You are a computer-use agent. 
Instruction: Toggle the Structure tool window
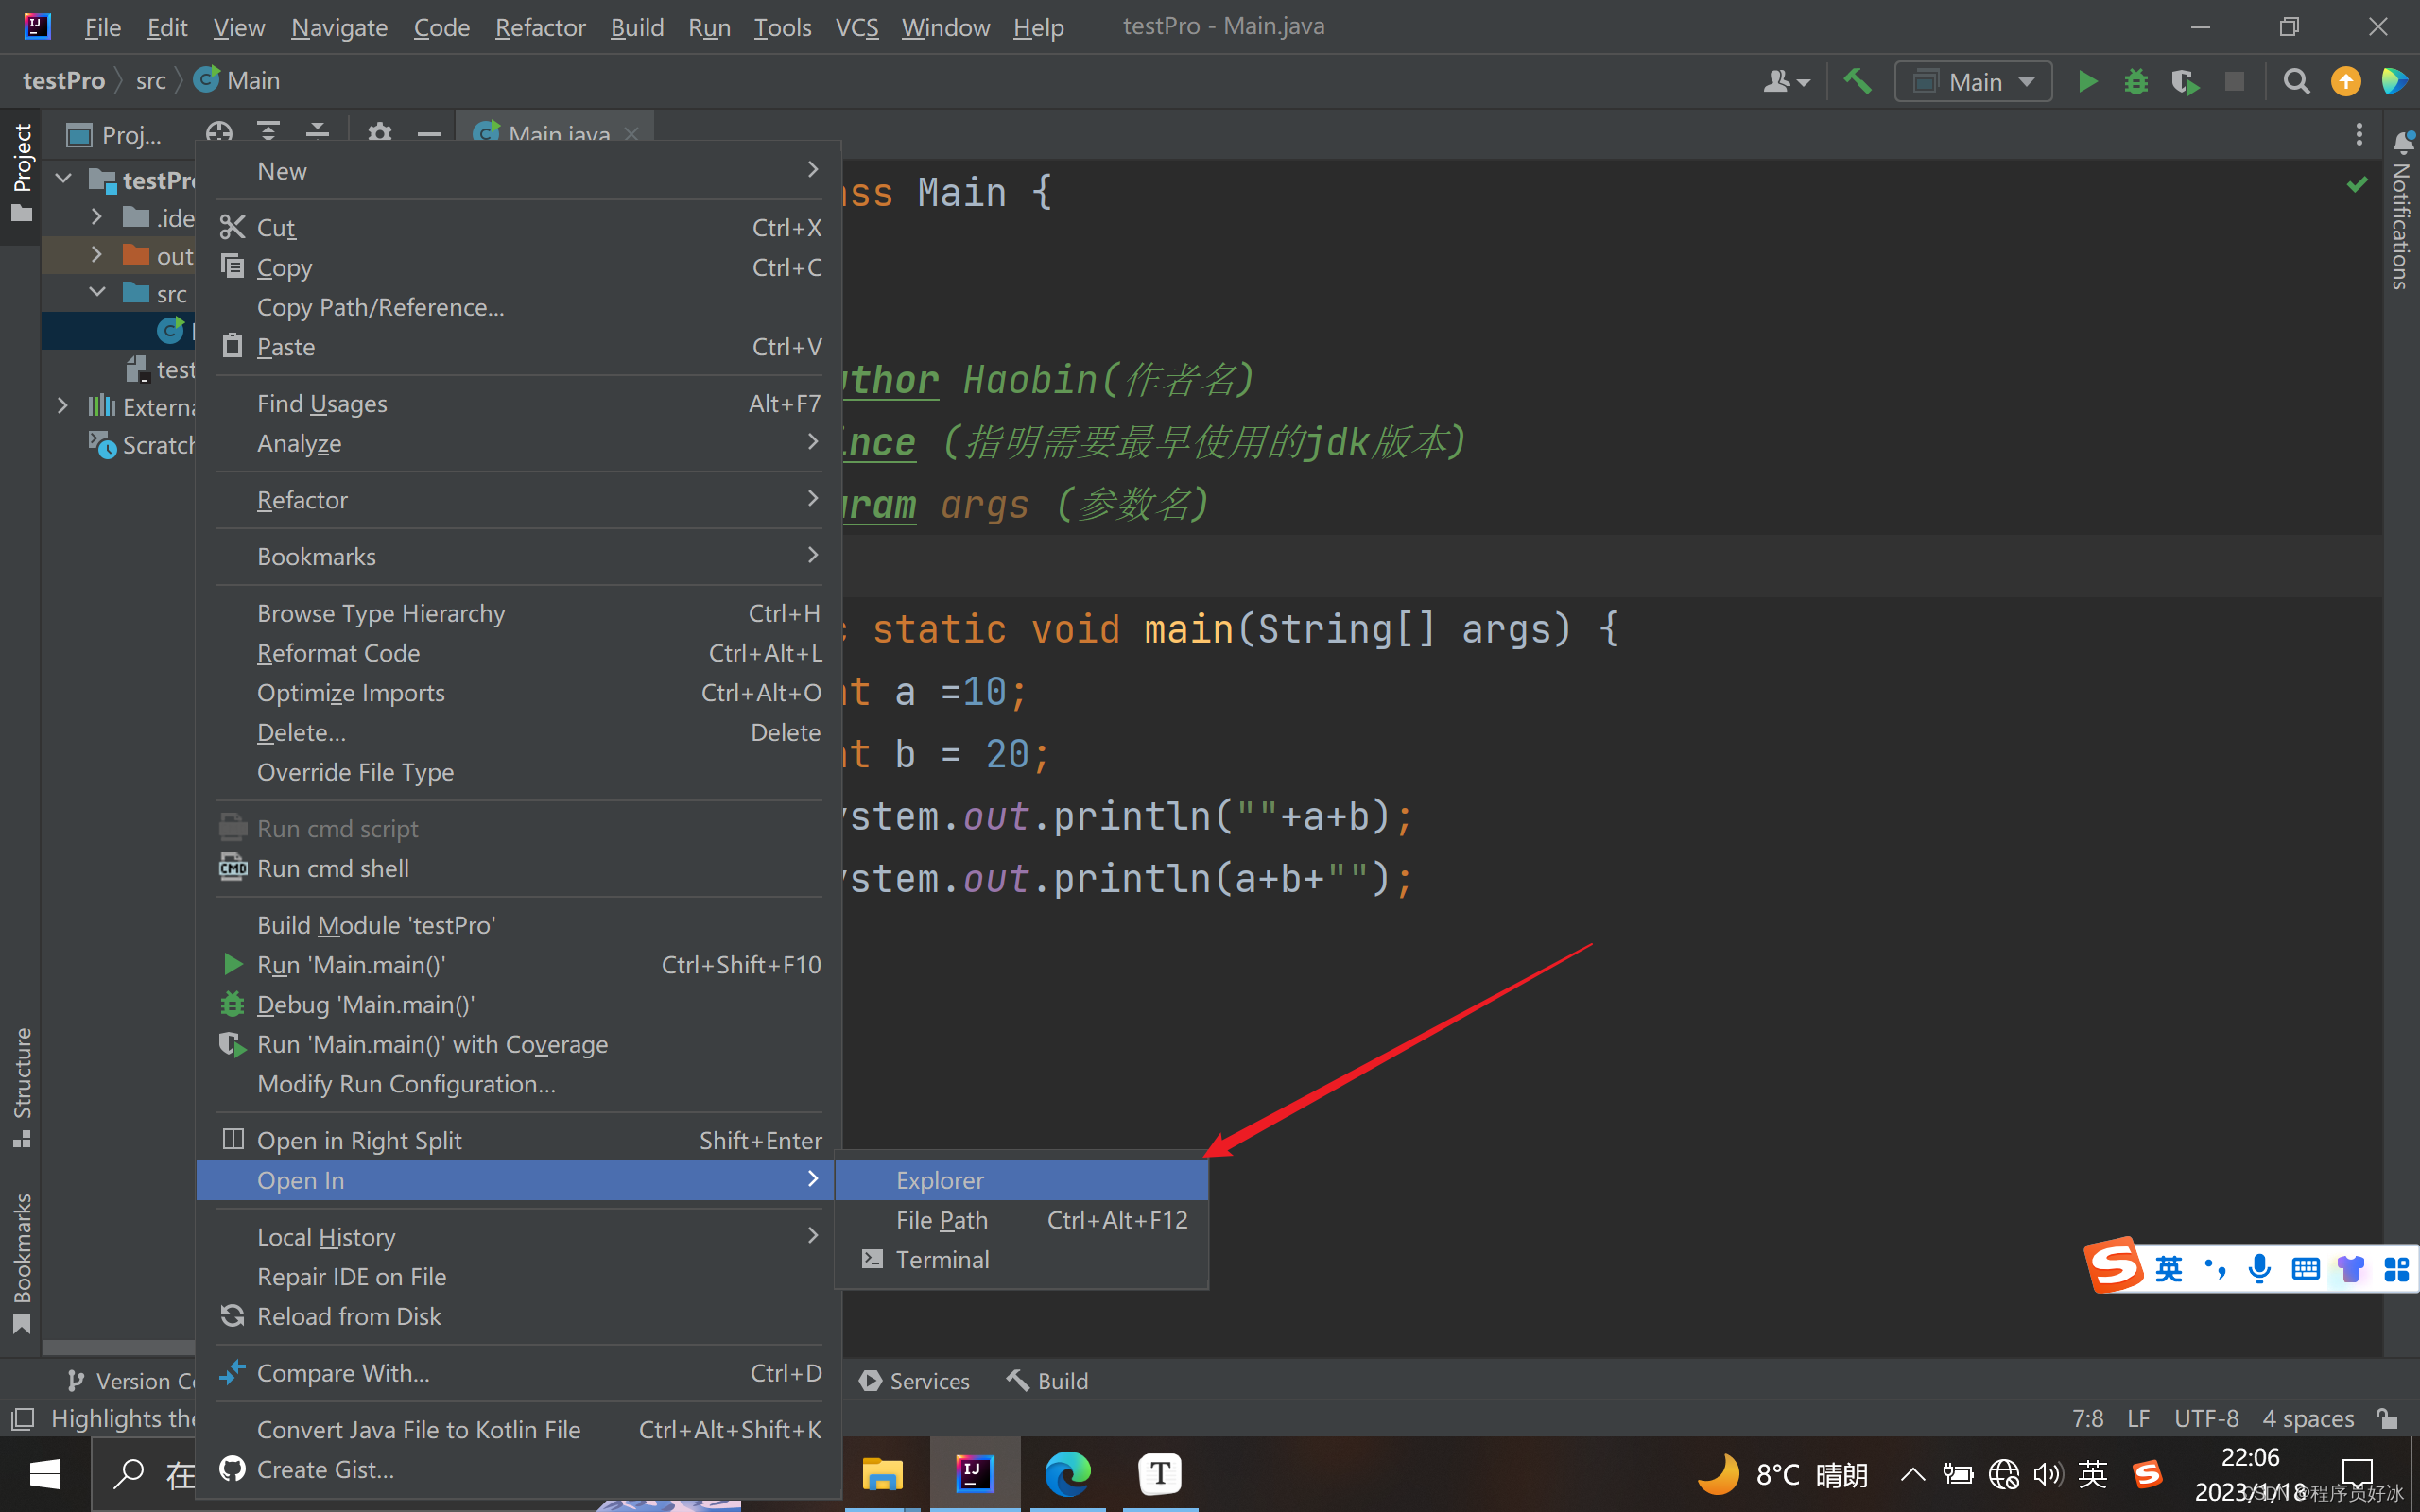(21, 1086)
